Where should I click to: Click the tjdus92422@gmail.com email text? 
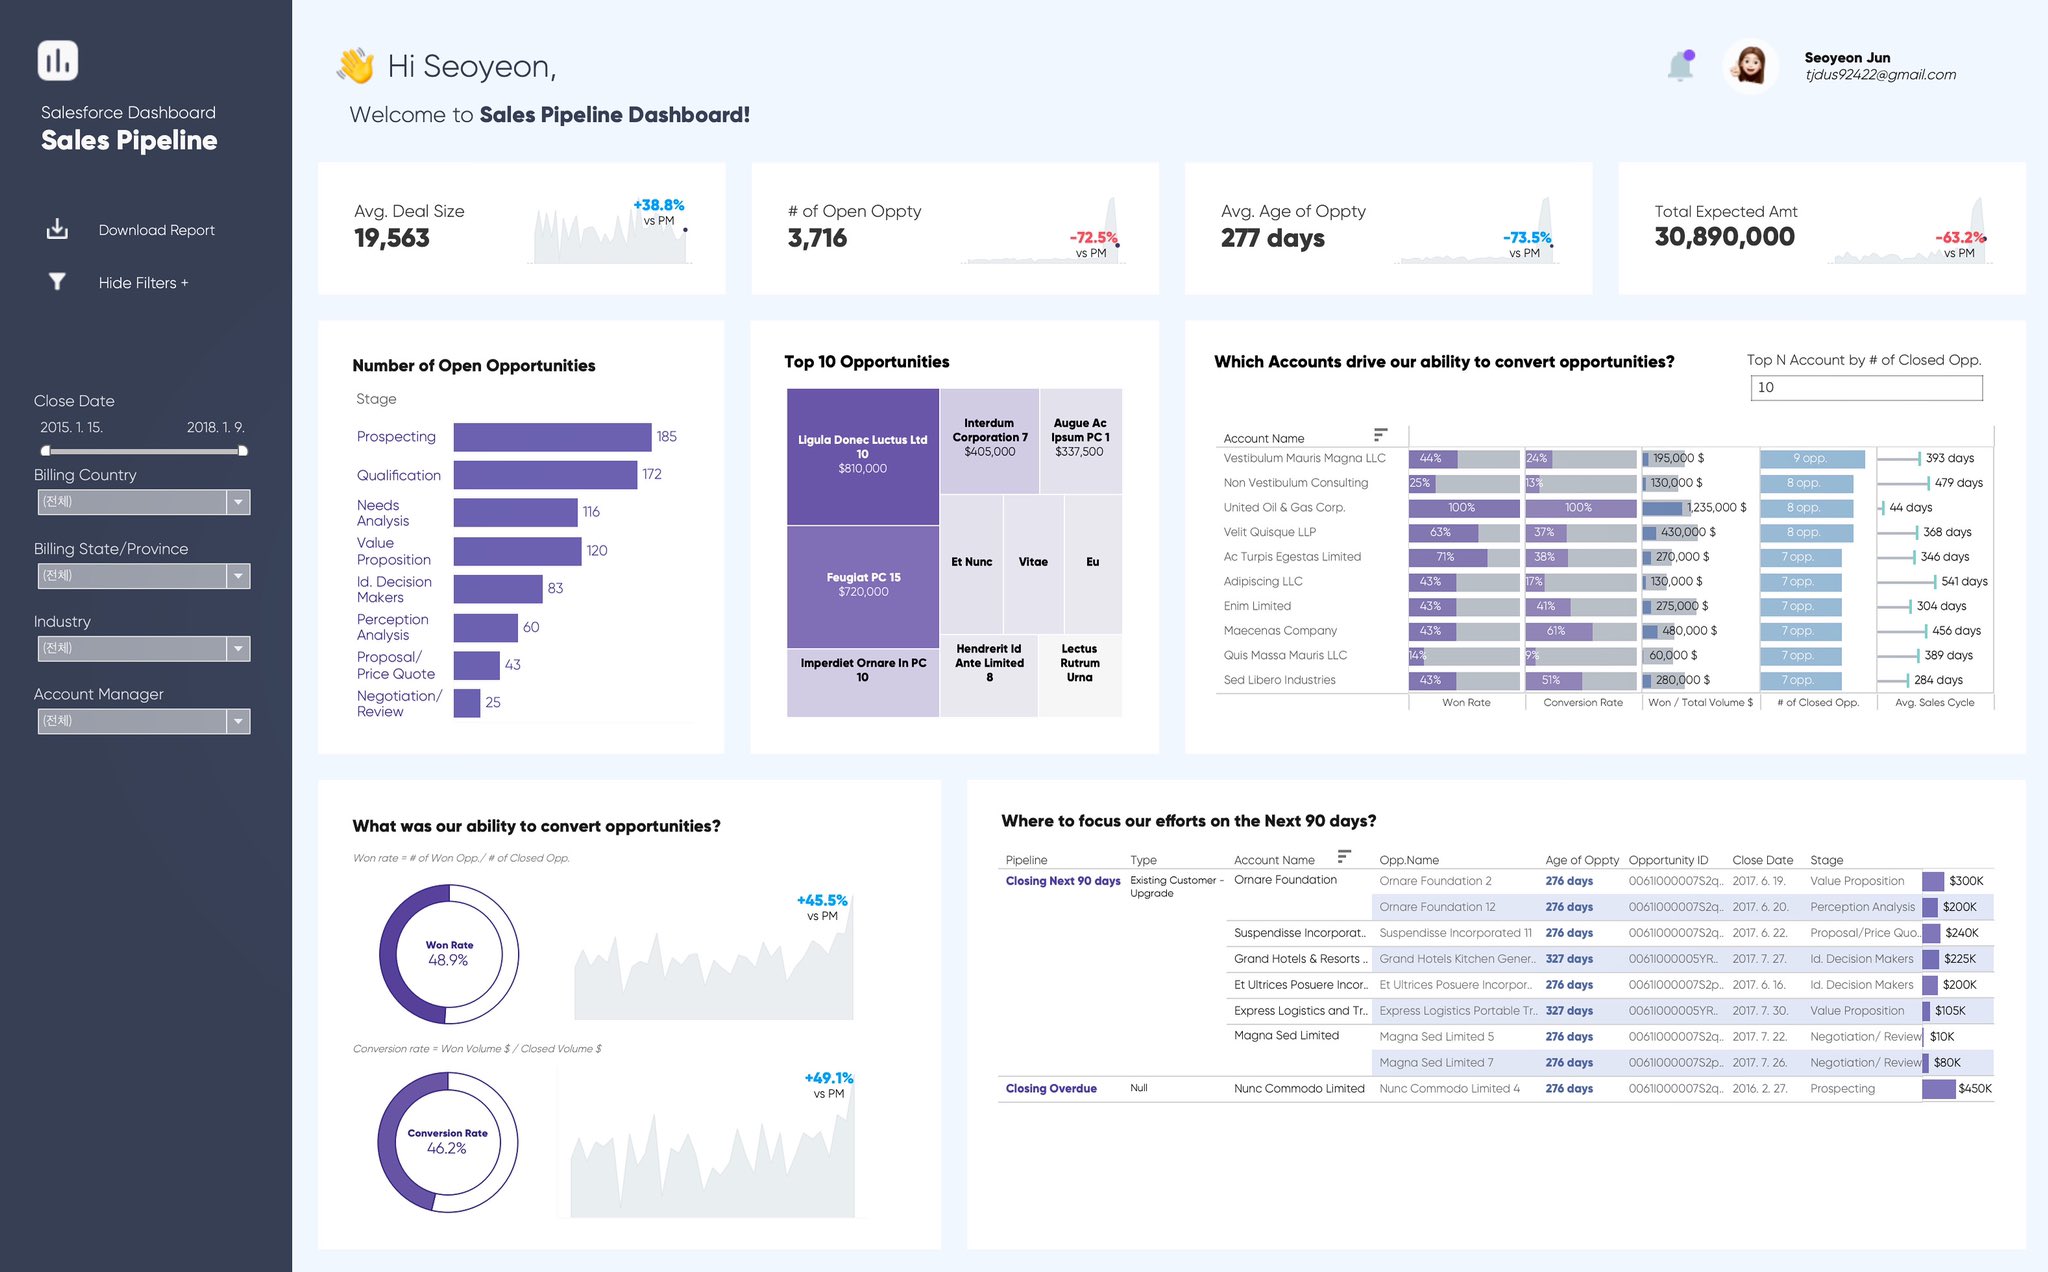click(x=1880, y=73)
